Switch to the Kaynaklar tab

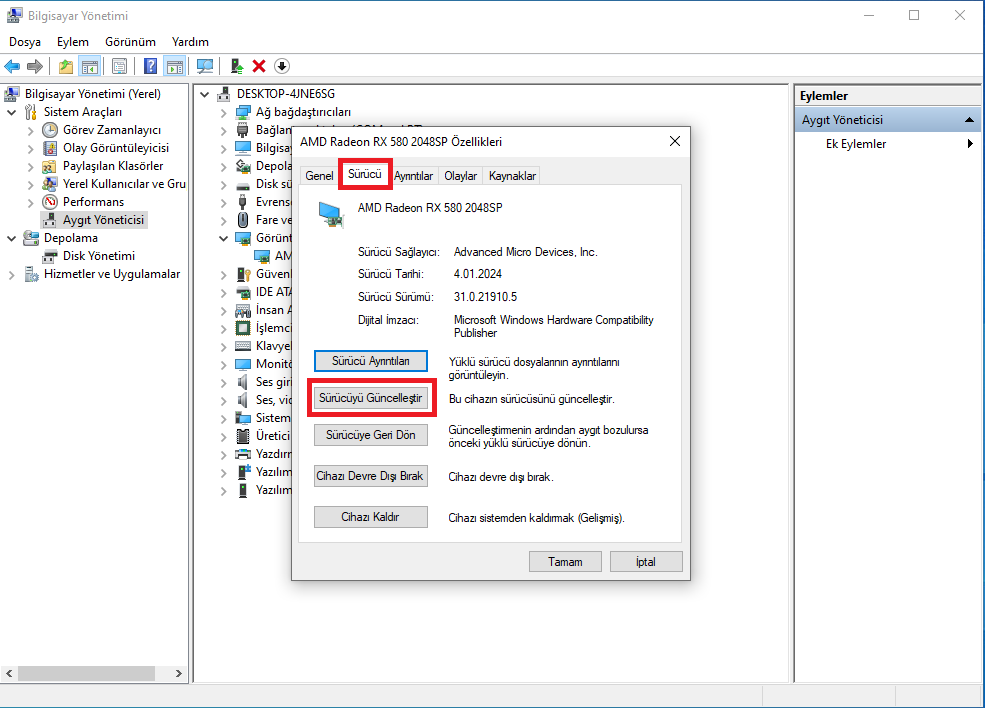pyautogui.click(x=512, y=176)
